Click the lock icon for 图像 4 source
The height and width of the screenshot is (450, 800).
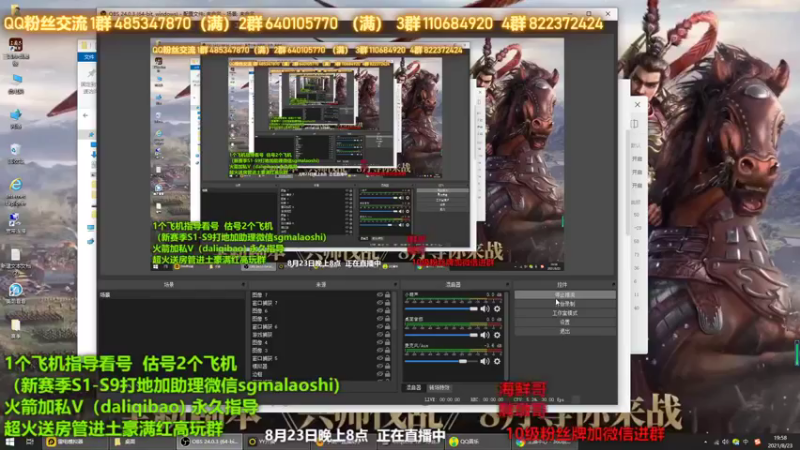(388, 343)
